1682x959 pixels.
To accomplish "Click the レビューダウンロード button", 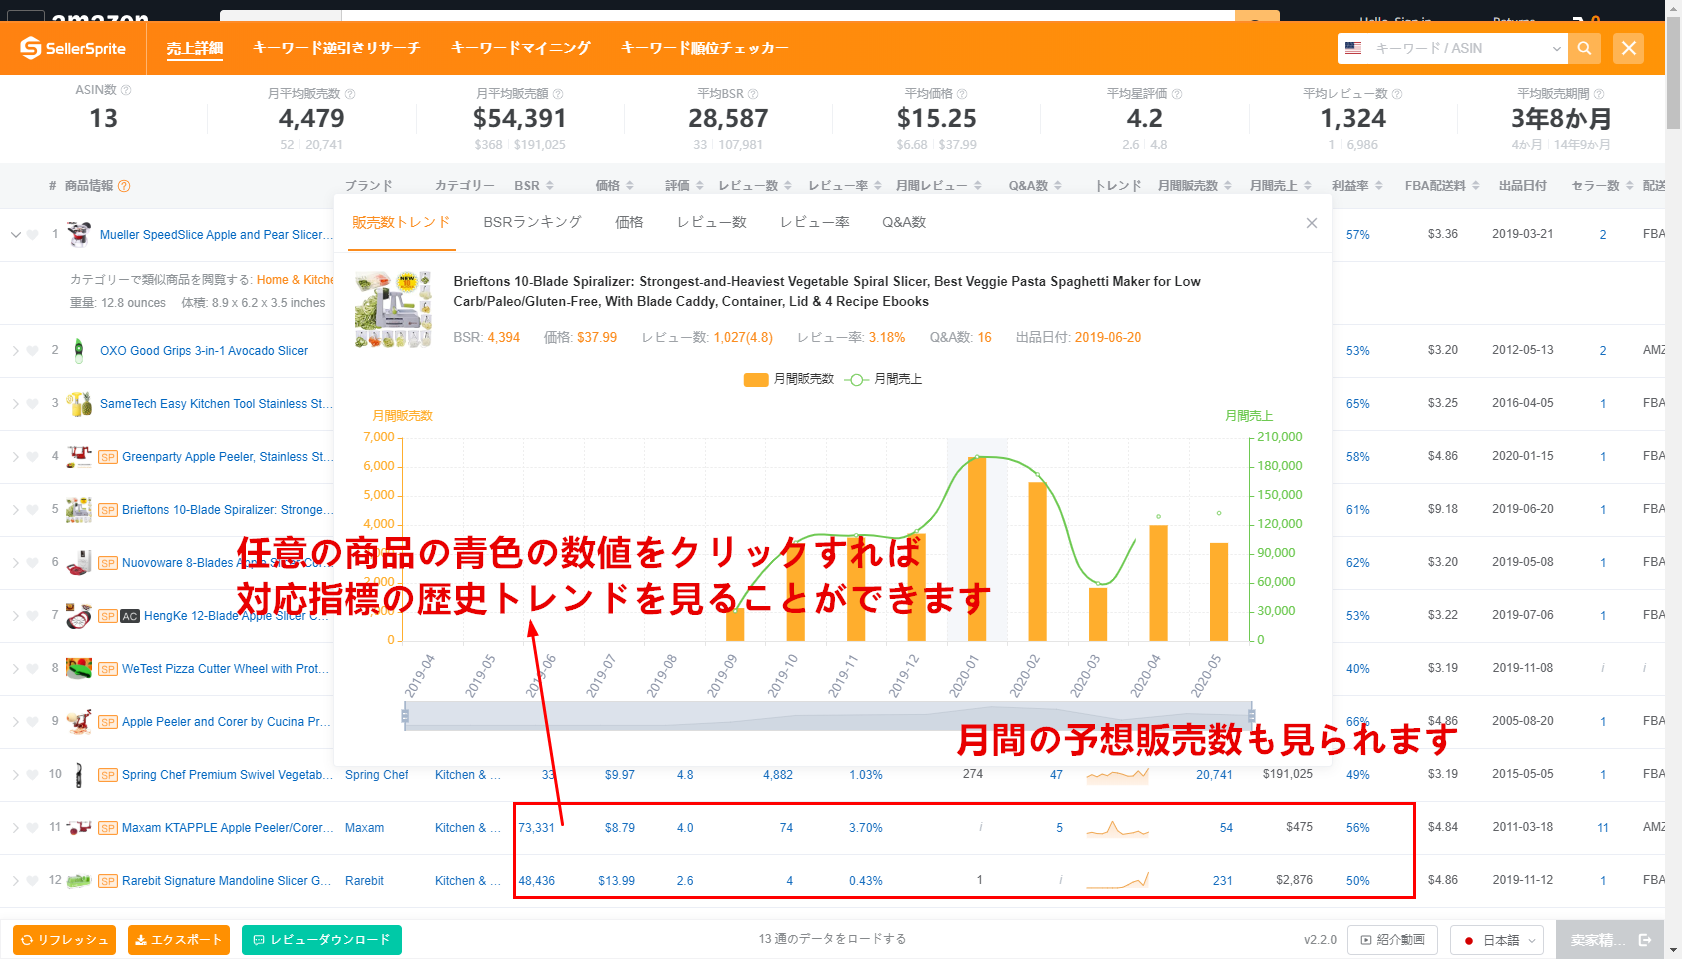I will pyautogui.click(x=321, y=940).
